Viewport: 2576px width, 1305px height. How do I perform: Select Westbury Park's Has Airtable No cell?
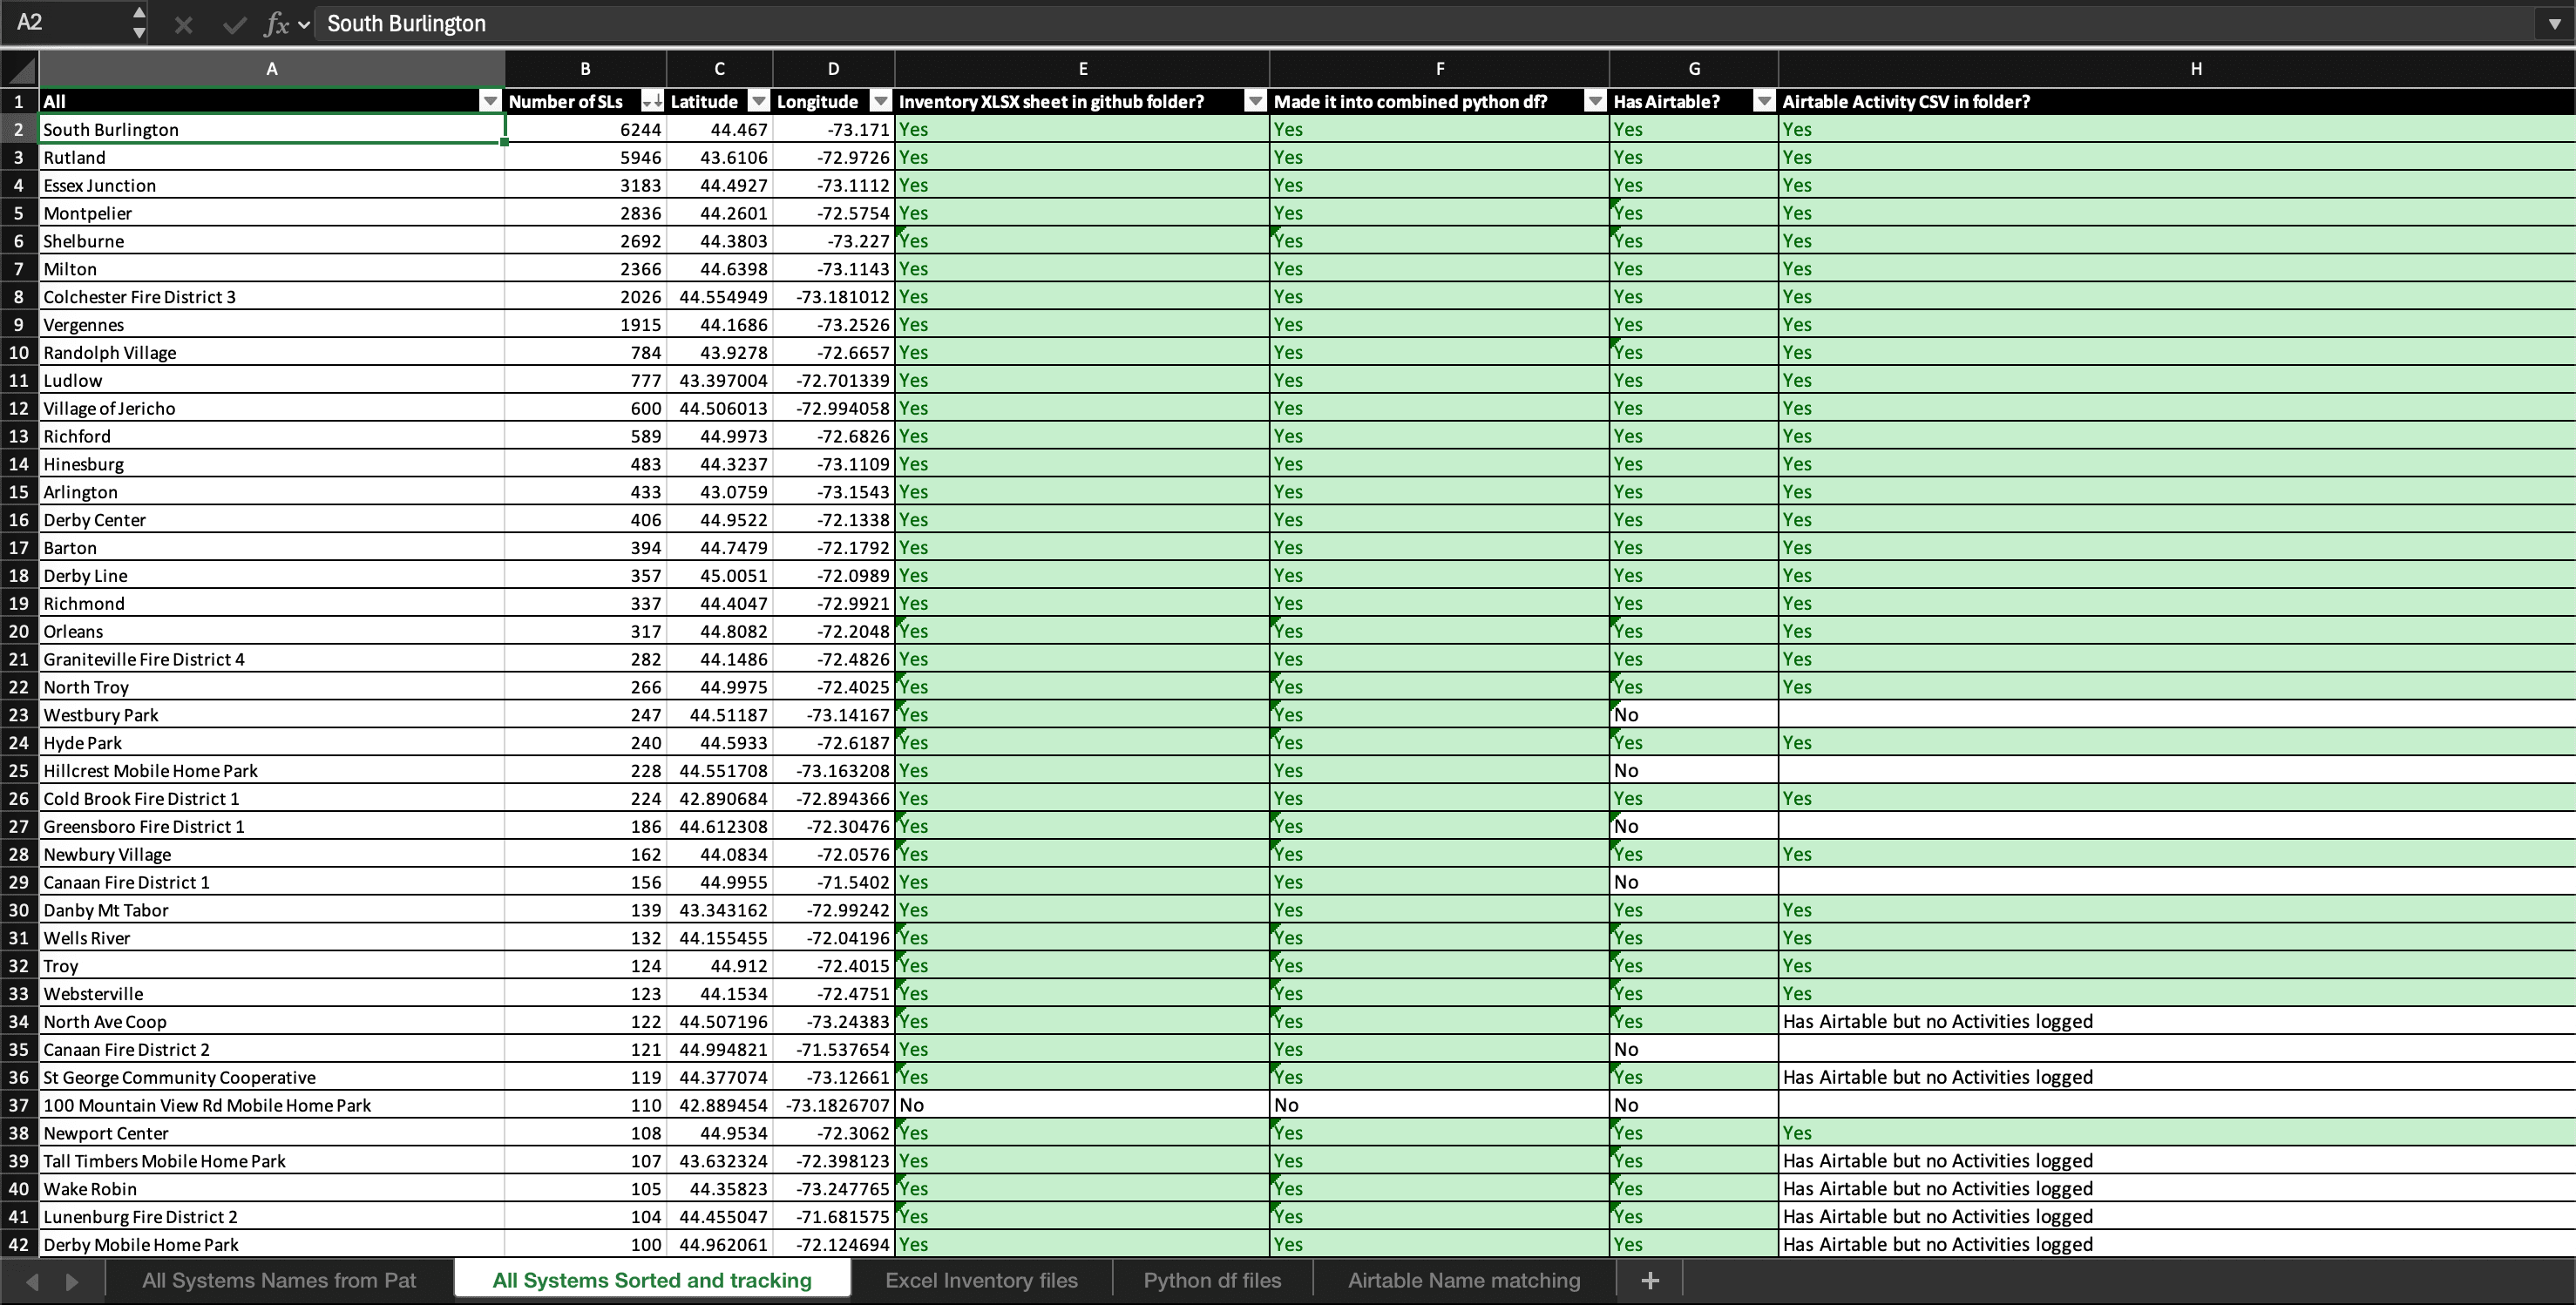tap(1693, 715)
